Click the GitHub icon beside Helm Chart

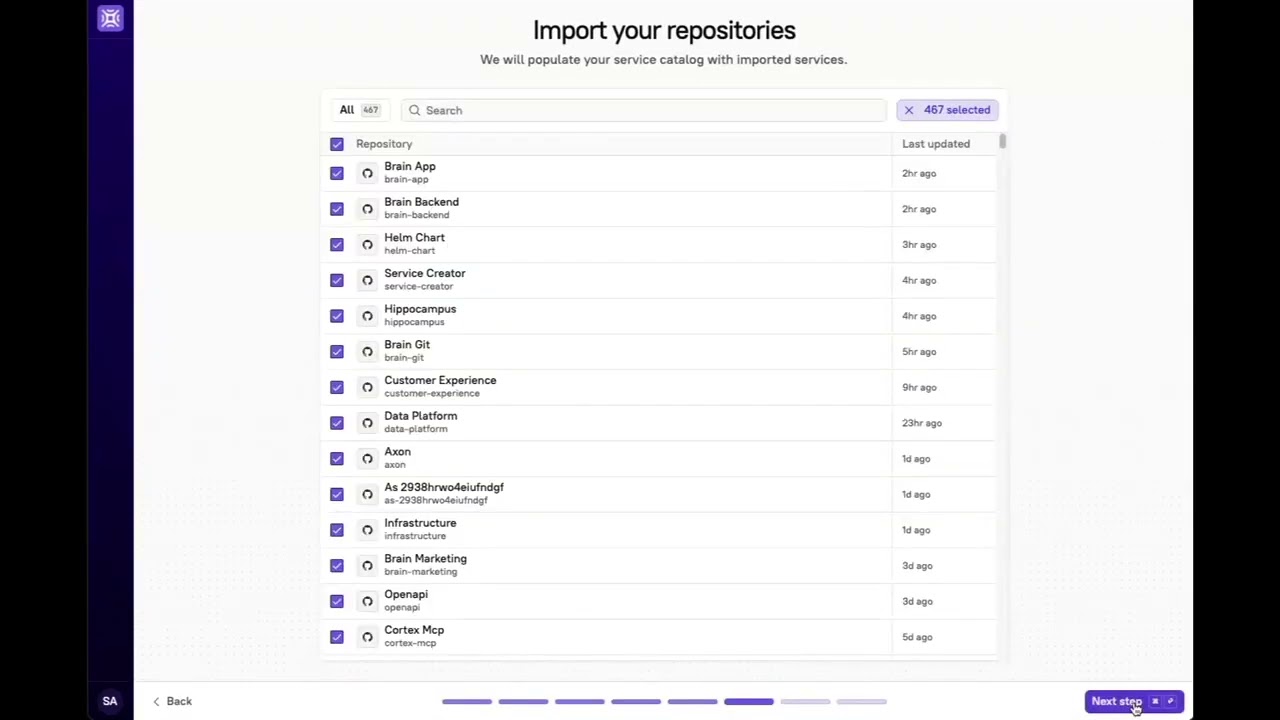click(x=367, y=245)
